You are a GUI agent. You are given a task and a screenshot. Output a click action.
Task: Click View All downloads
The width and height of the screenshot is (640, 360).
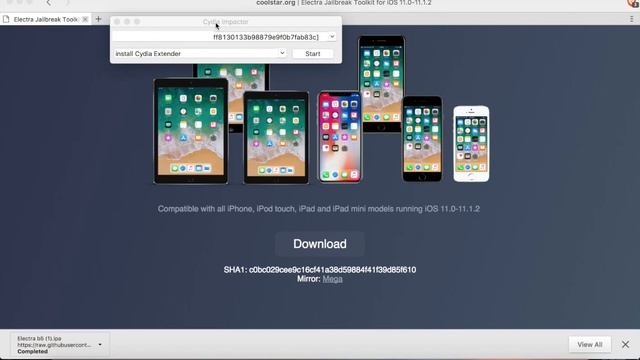coord(590,344)
